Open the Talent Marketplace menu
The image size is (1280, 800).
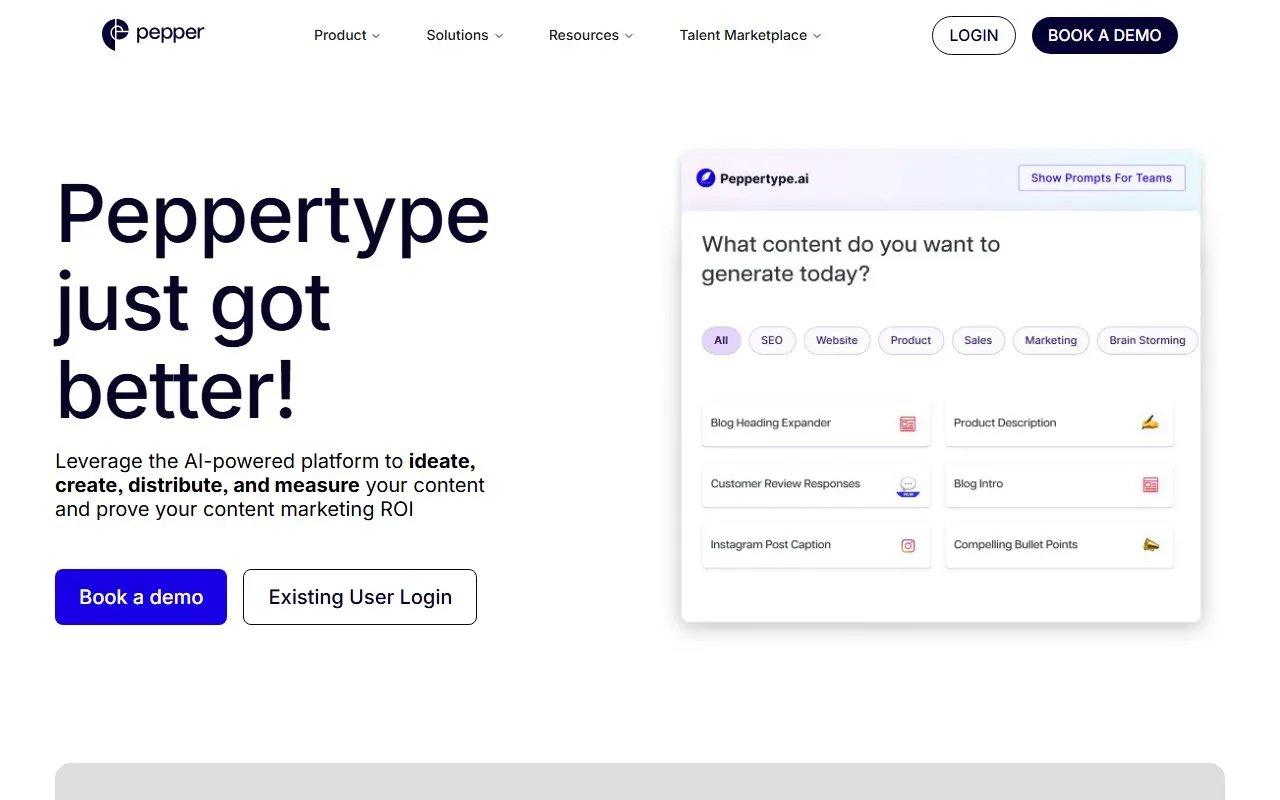tap(749, 35)
